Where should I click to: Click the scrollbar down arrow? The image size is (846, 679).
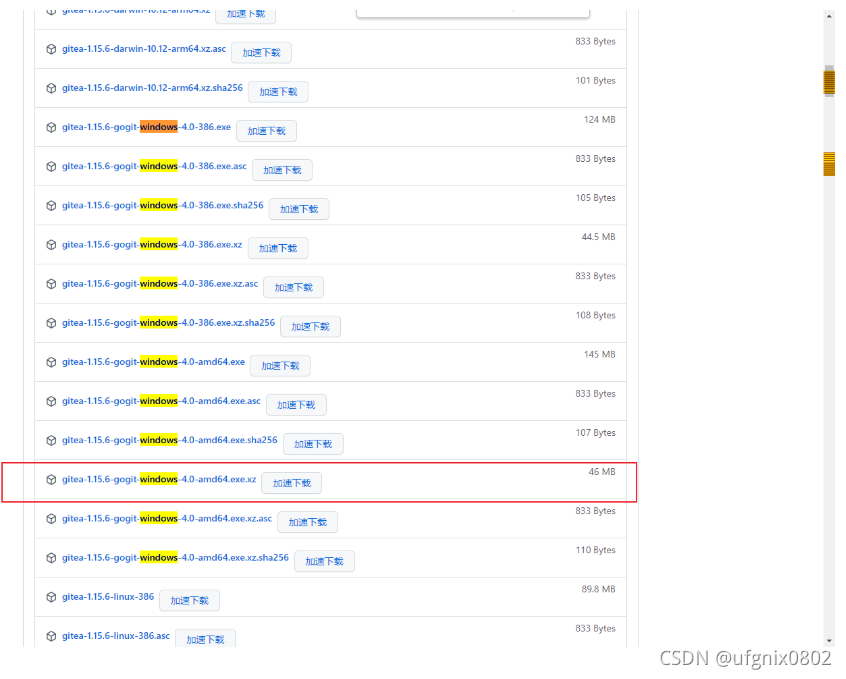(x=829, y=641)
